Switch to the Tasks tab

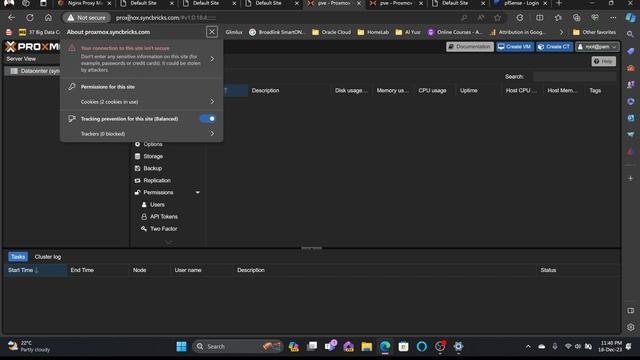18,257
